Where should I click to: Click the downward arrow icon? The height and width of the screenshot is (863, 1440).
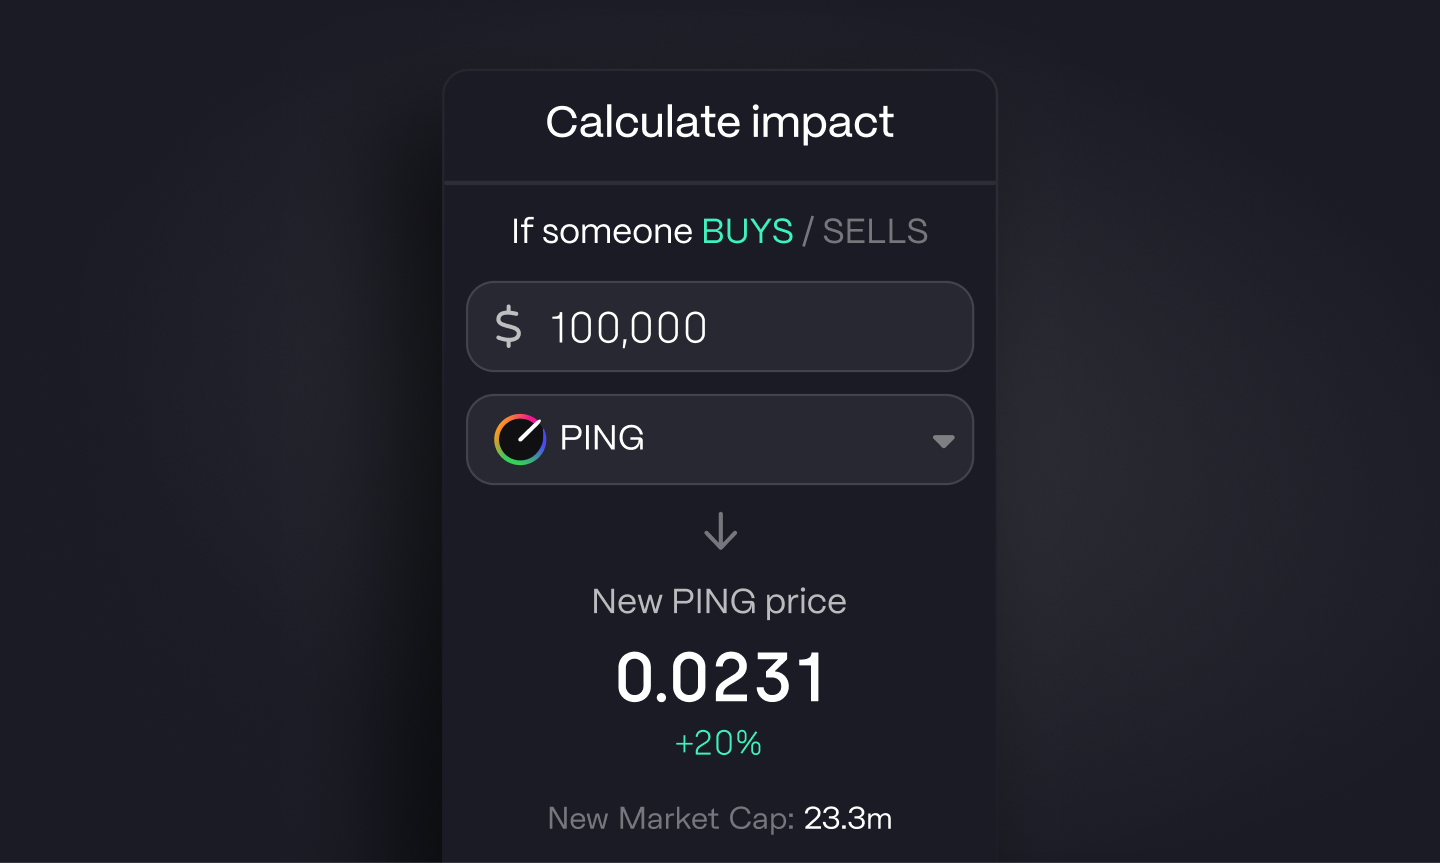[720, 531]
